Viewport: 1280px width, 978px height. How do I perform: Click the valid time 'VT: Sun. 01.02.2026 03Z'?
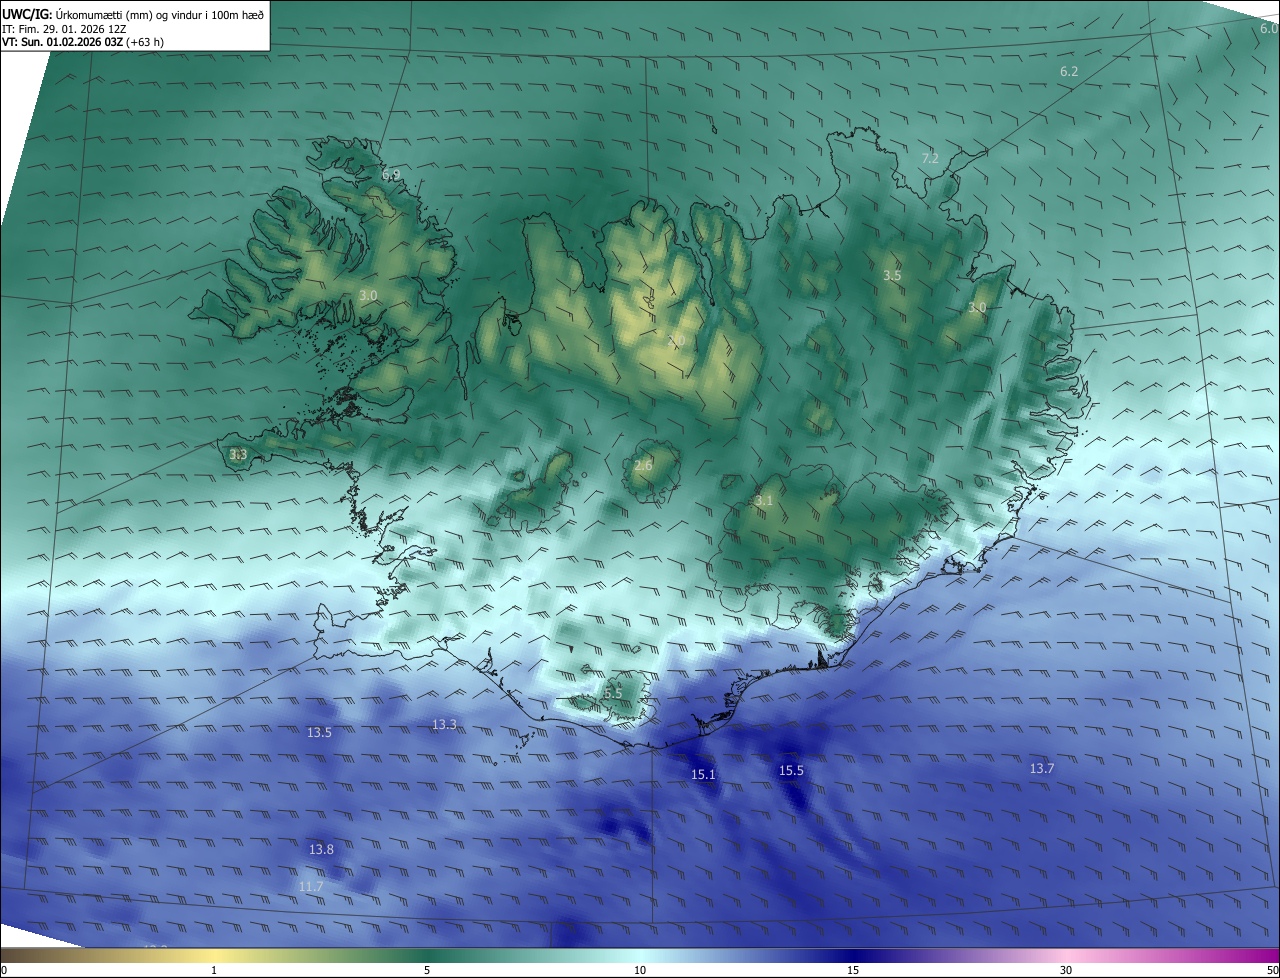(63, 42)
